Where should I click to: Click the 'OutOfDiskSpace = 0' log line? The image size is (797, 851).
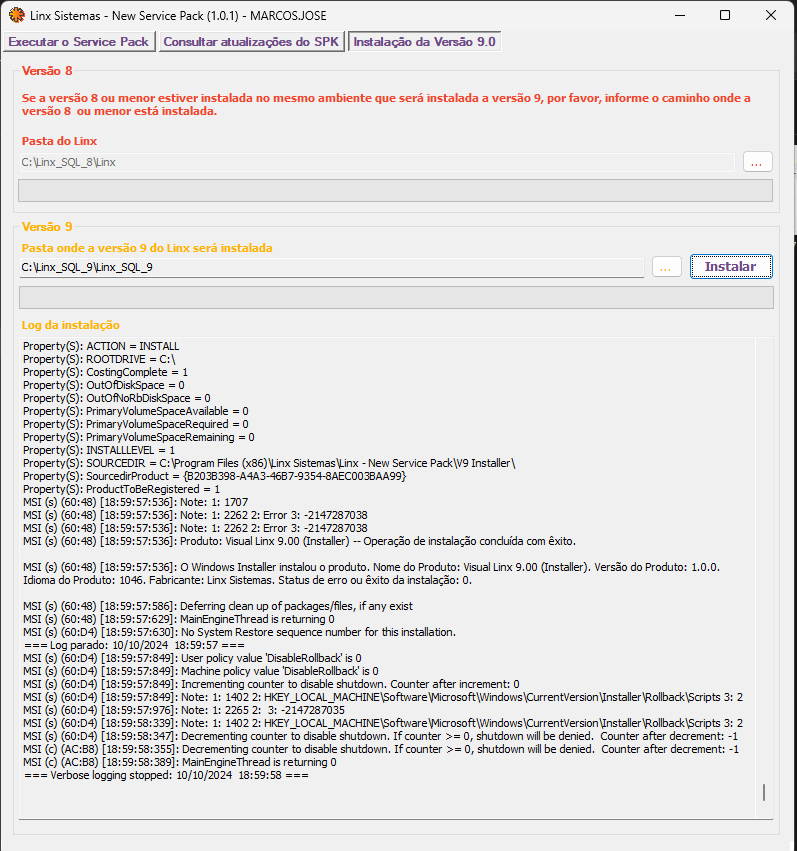pos(104,385)
